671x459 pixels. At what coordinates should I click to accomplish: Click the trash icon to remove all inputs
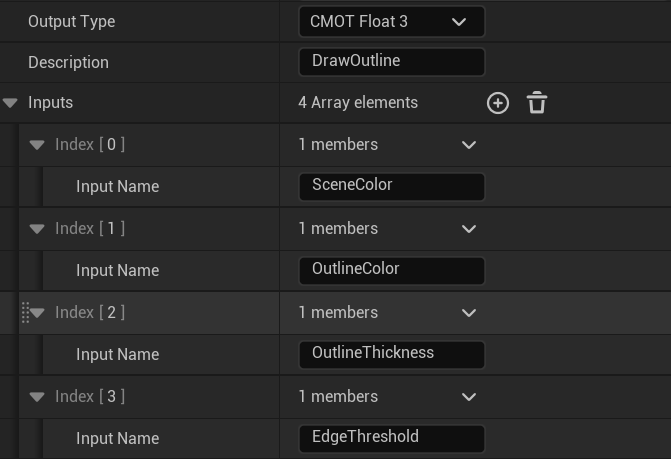click(x=537, y=103)
